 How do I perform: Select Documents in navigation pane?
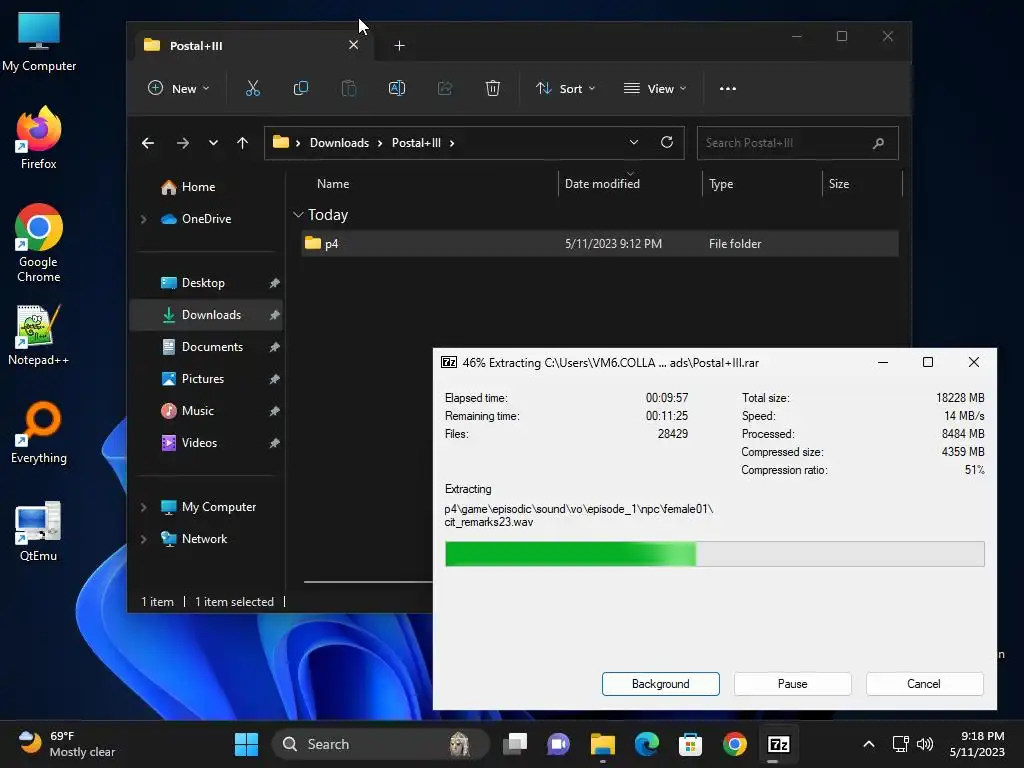206,347
